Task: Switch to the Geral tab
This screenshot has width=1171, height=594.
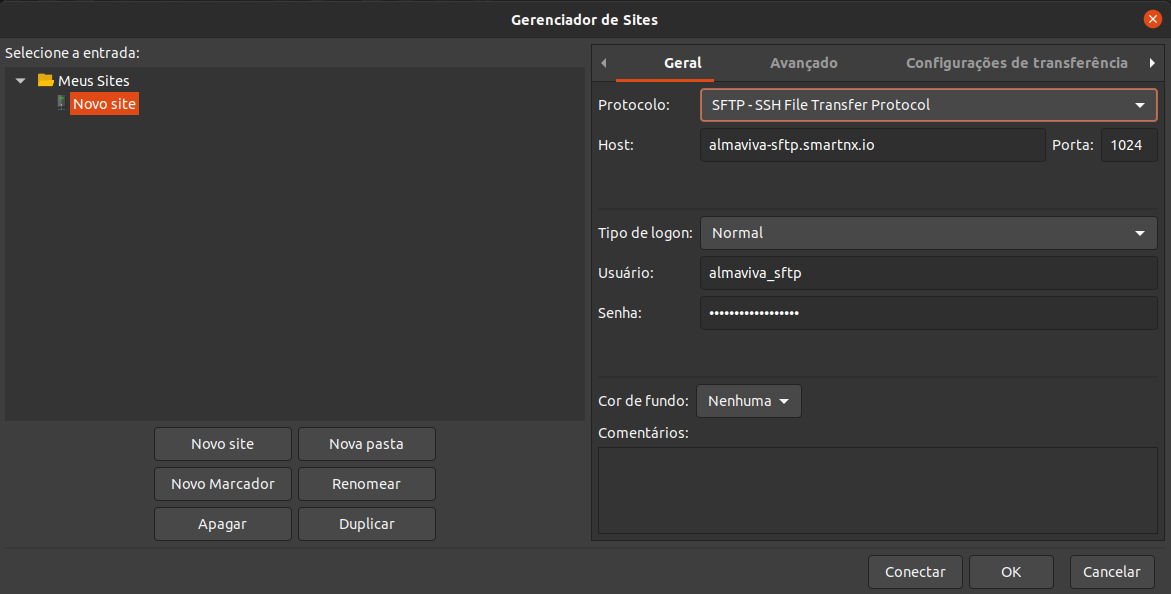Action: click(x=683, y=63)
